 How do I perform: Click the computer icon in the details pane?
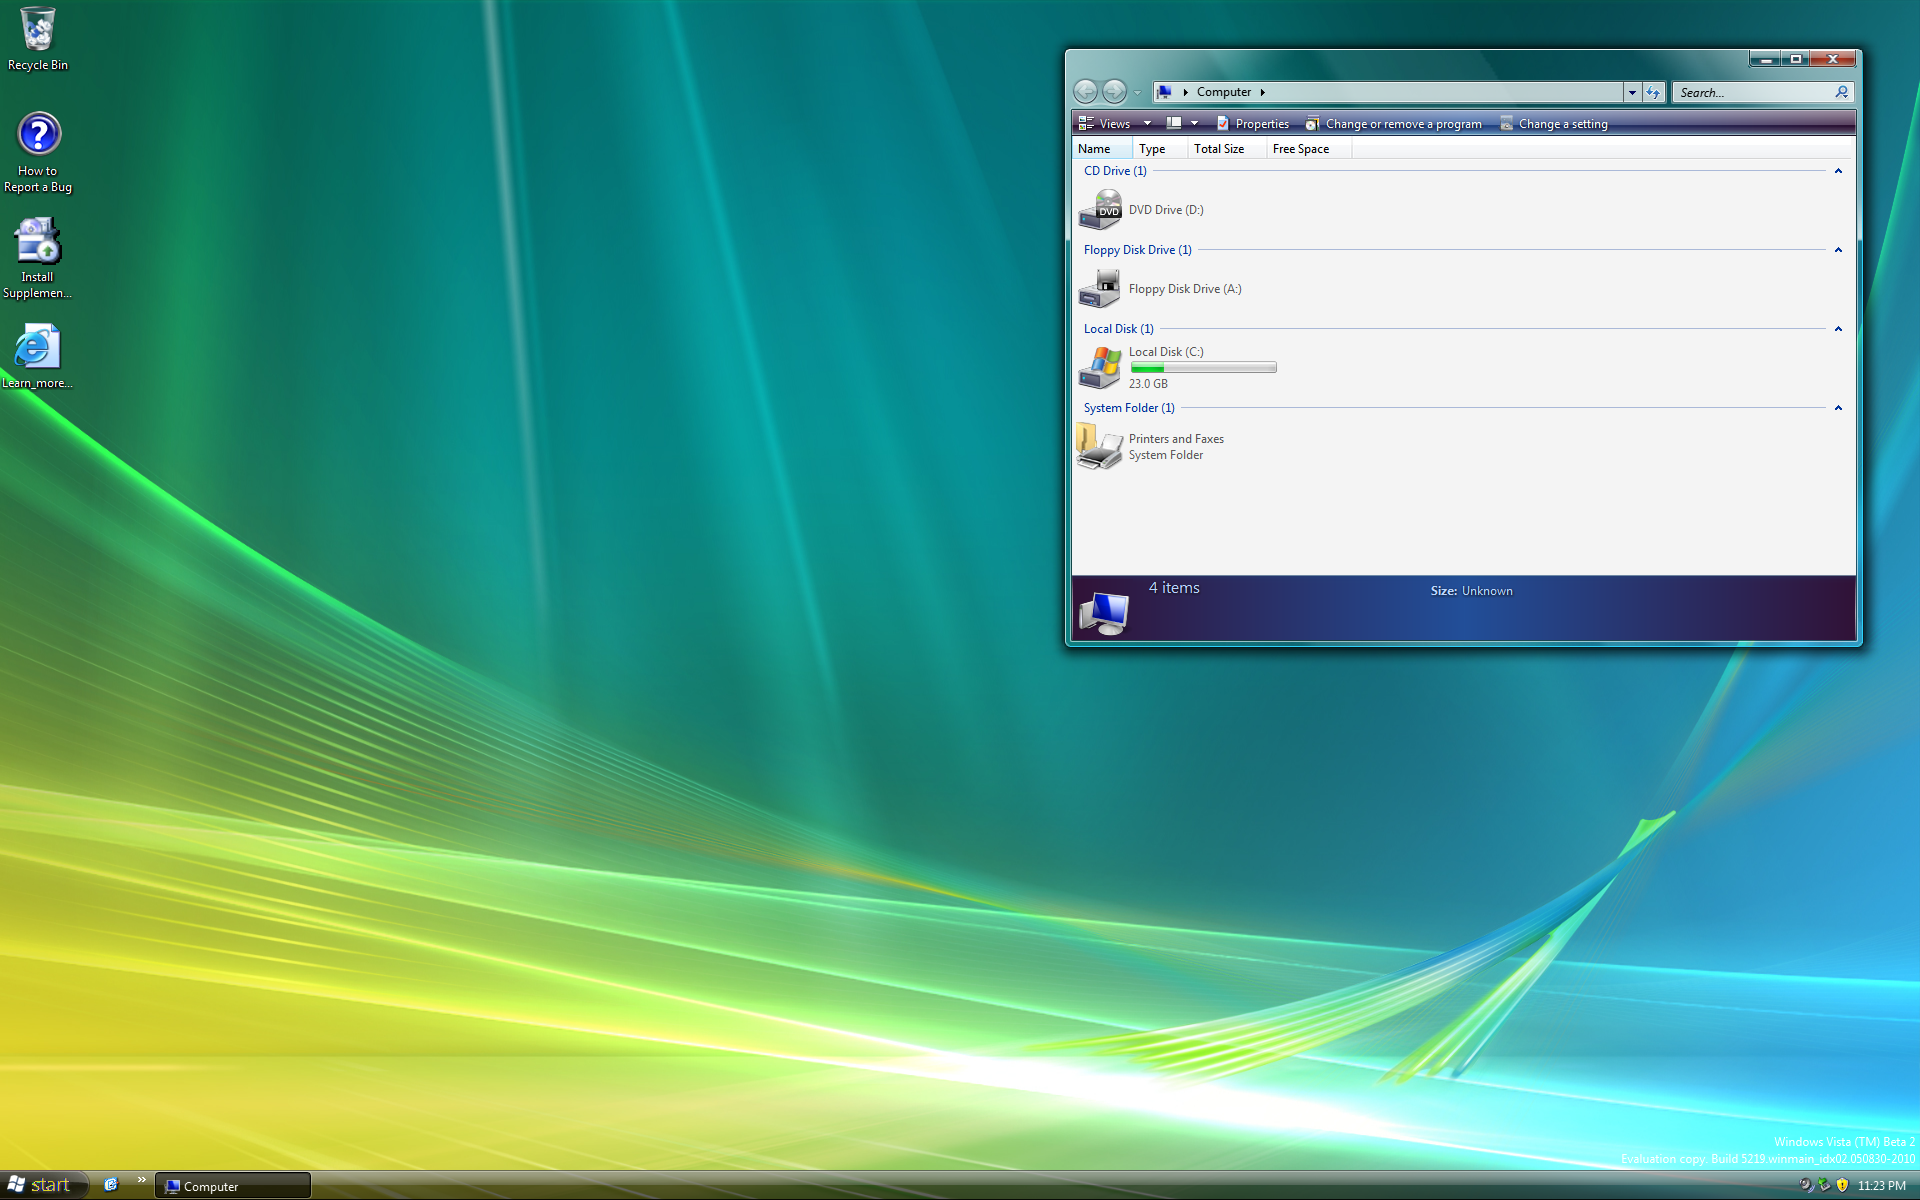[1104, 612]
